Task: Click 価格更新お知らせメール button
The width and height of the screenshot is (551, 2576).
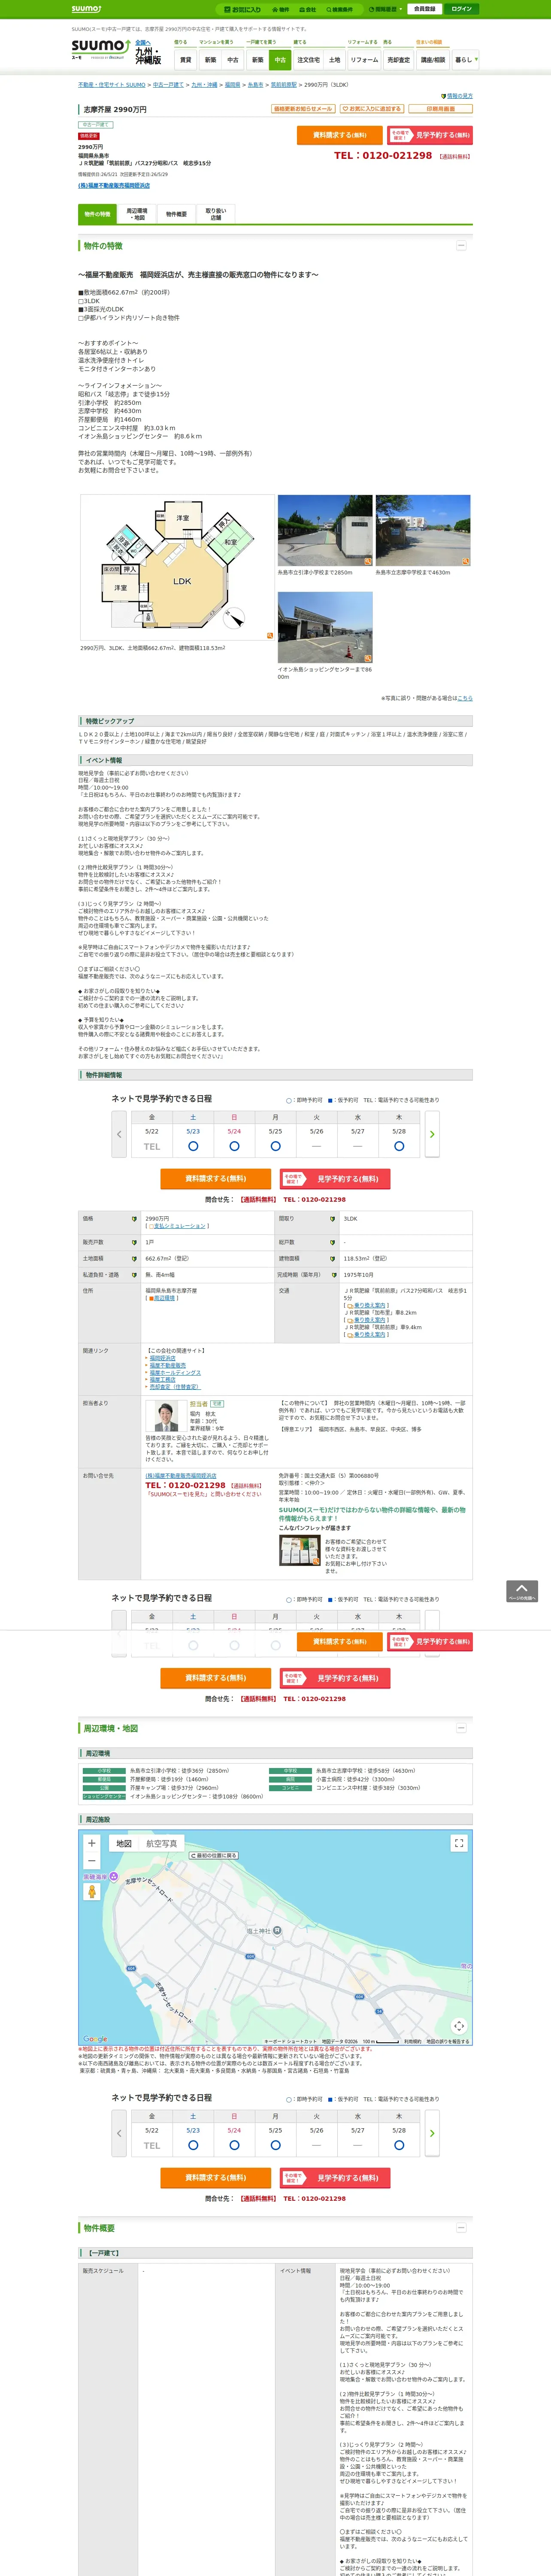Action: (x=303, y=108)
